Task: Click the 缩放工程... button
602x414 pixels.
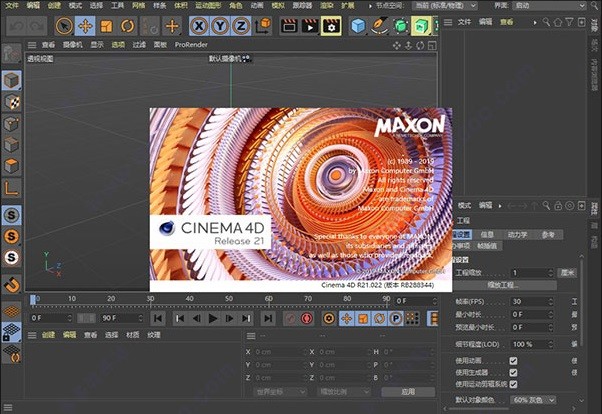Action: point(503,285)
